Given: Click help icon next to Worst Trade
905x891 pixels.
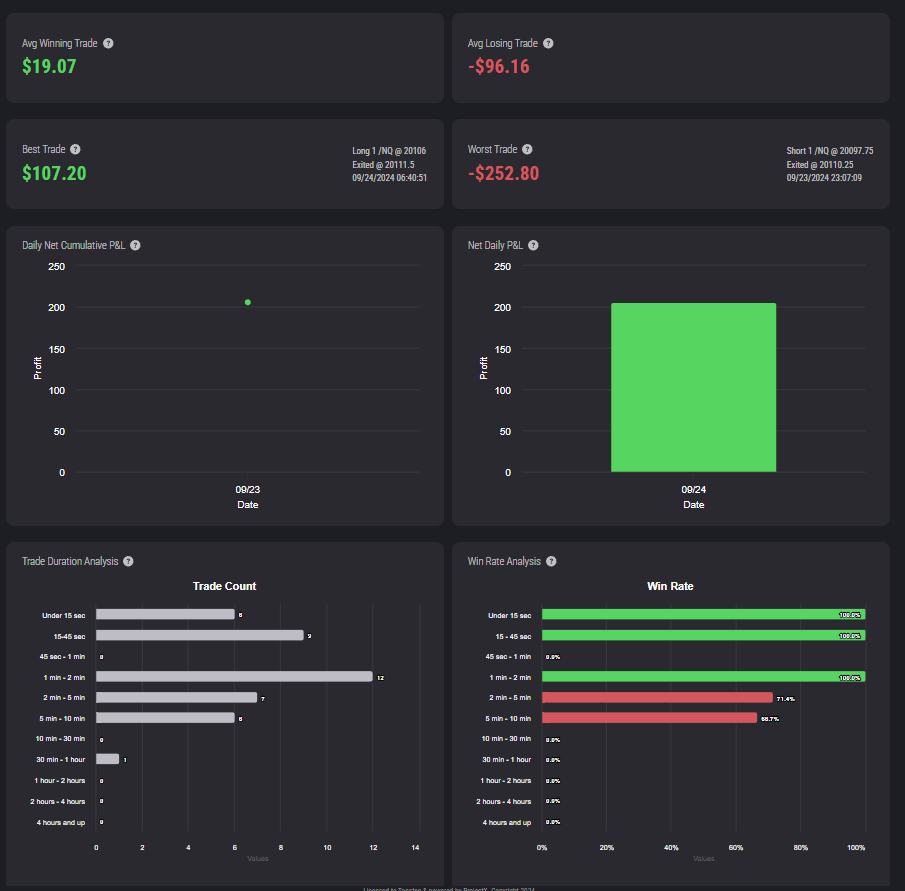Looking at the screenshot, I should (527, 149).
